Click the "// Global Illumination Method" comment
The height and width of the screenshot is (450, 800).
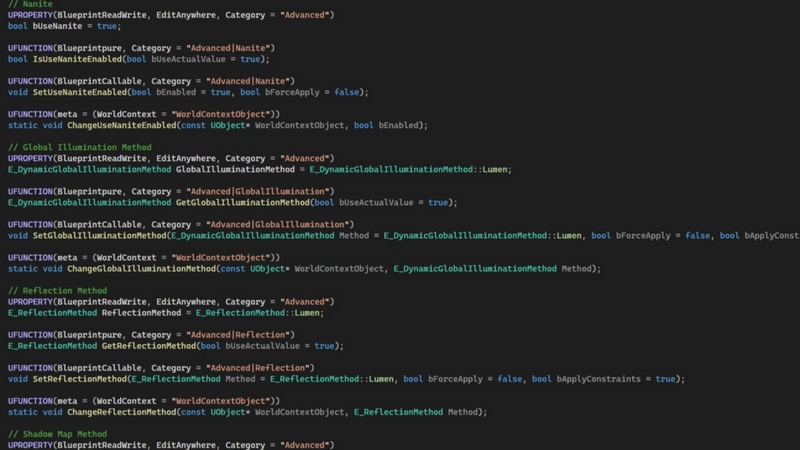[80, 147]
